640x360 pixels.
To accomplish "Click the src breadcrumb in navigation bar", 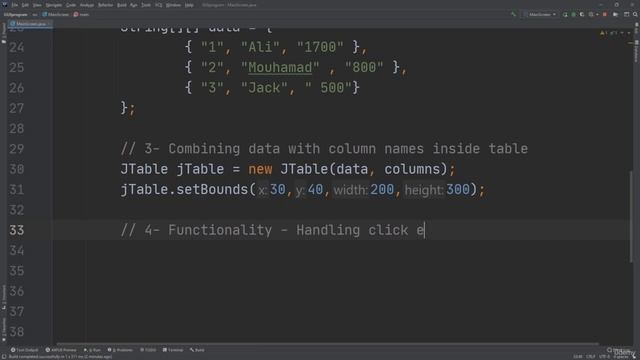I will click(35, 14).
